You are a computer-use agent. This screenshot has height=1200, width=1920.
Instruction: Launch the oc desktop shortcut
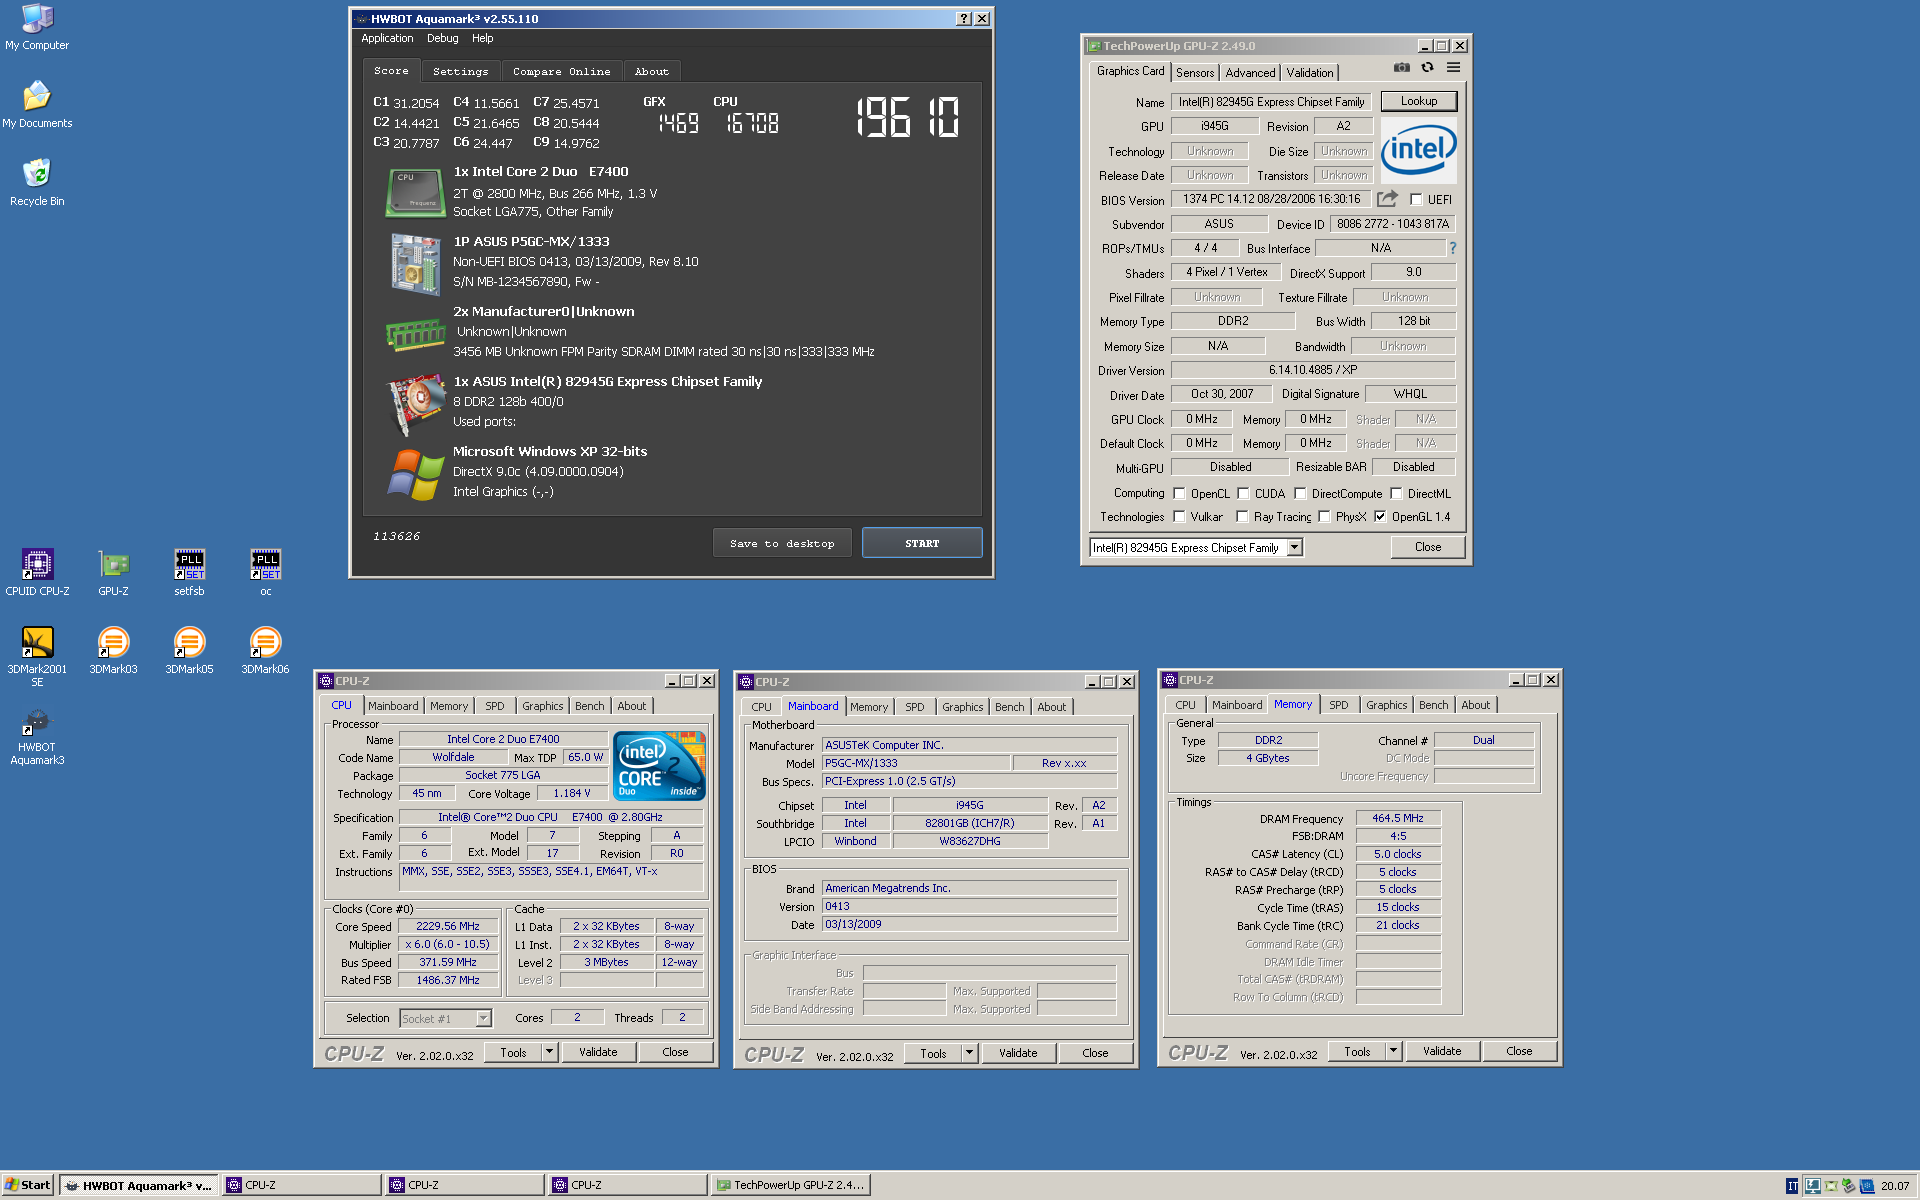pyautogui.click(x=265, y=573)
